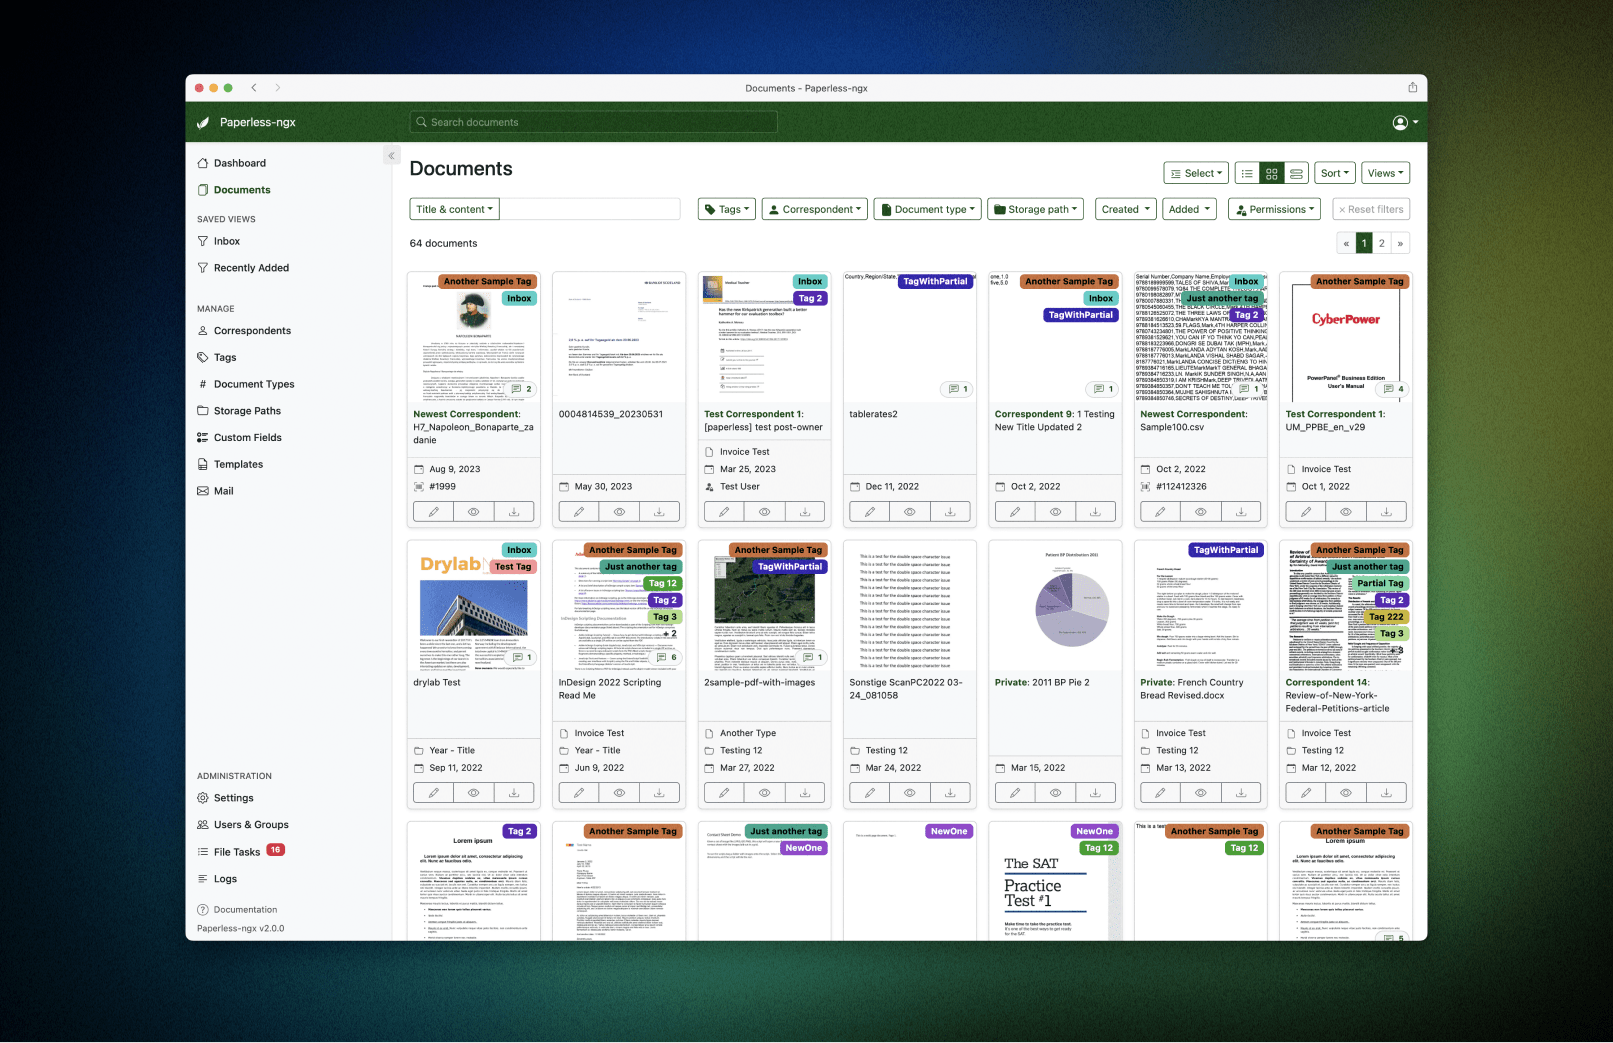Filter by Newest Correspondent on Napoleon card

click(x=467, y=414)
